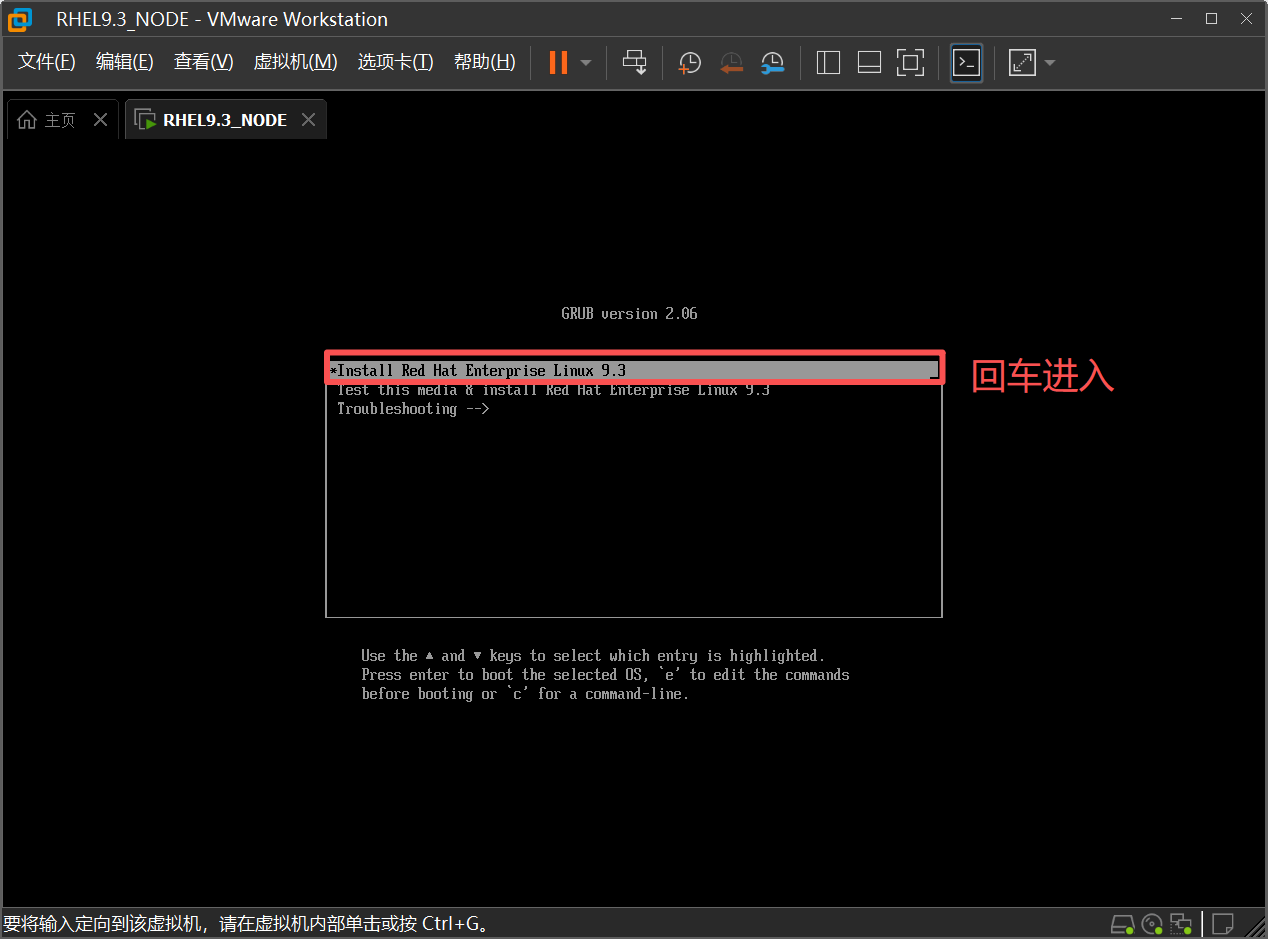The width and height of the screenshot is (1268, 939).
Task: Open the 文件(F) menu
Action: tap(47, 62)
